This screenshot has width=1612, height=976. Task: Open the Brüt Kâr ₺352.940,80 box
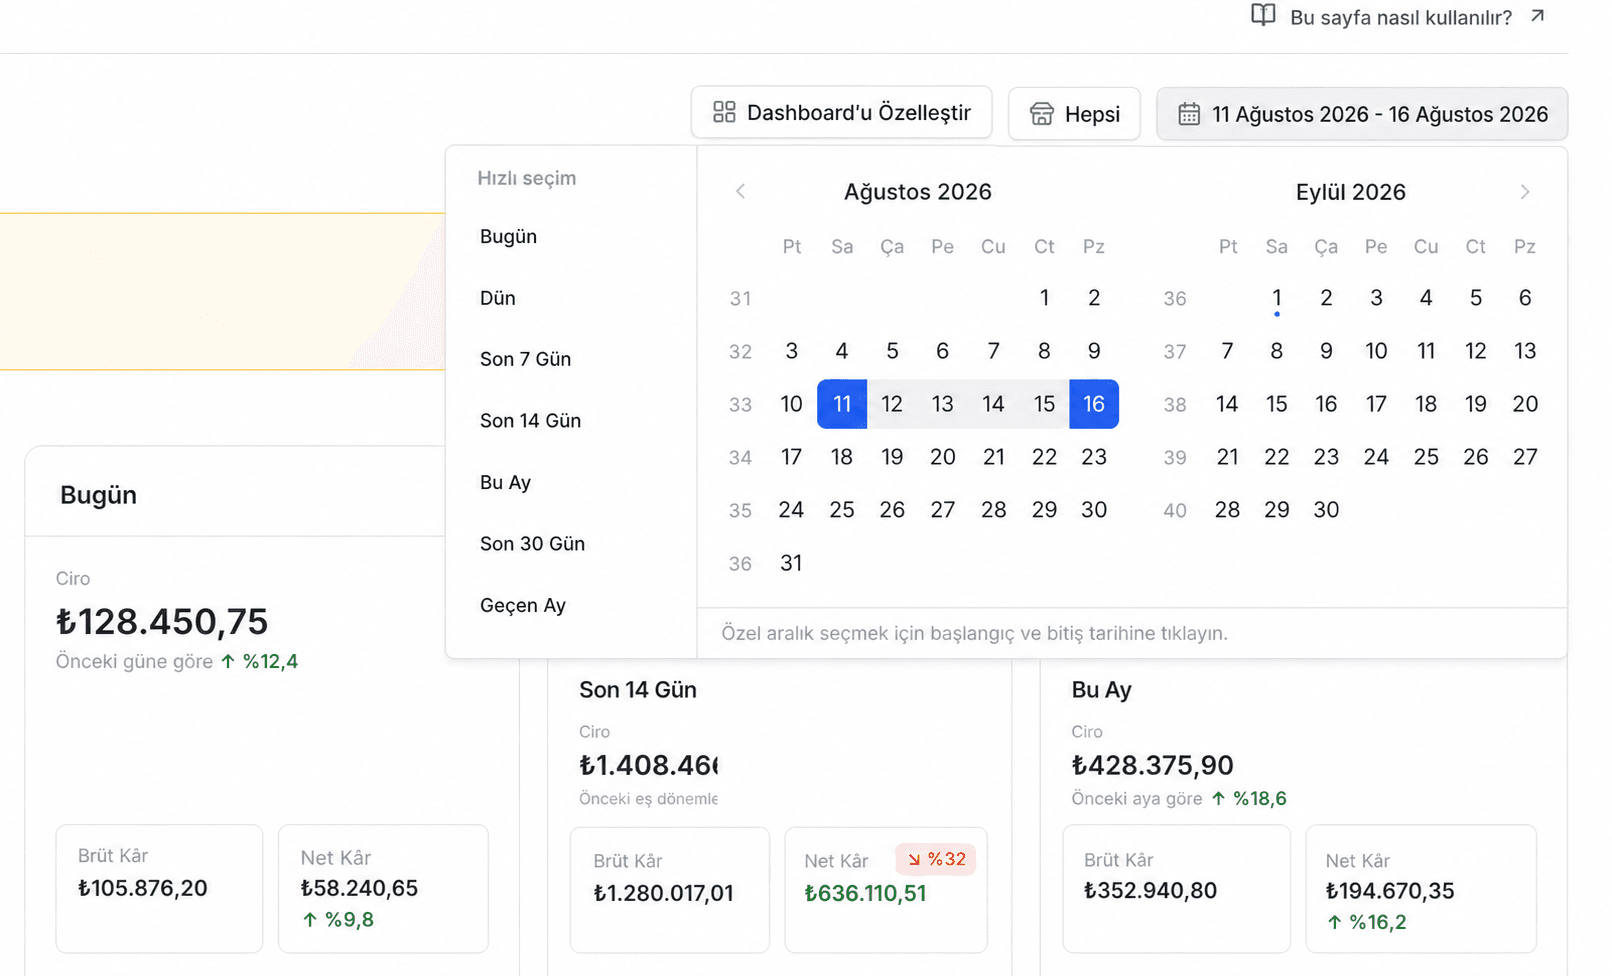pos(1176,888)
